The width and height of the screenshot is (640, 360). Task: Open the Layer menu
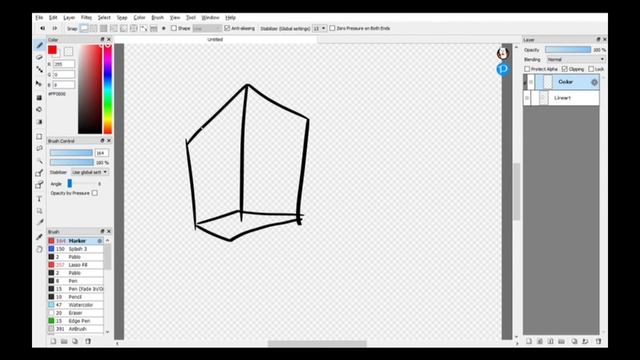69,18
